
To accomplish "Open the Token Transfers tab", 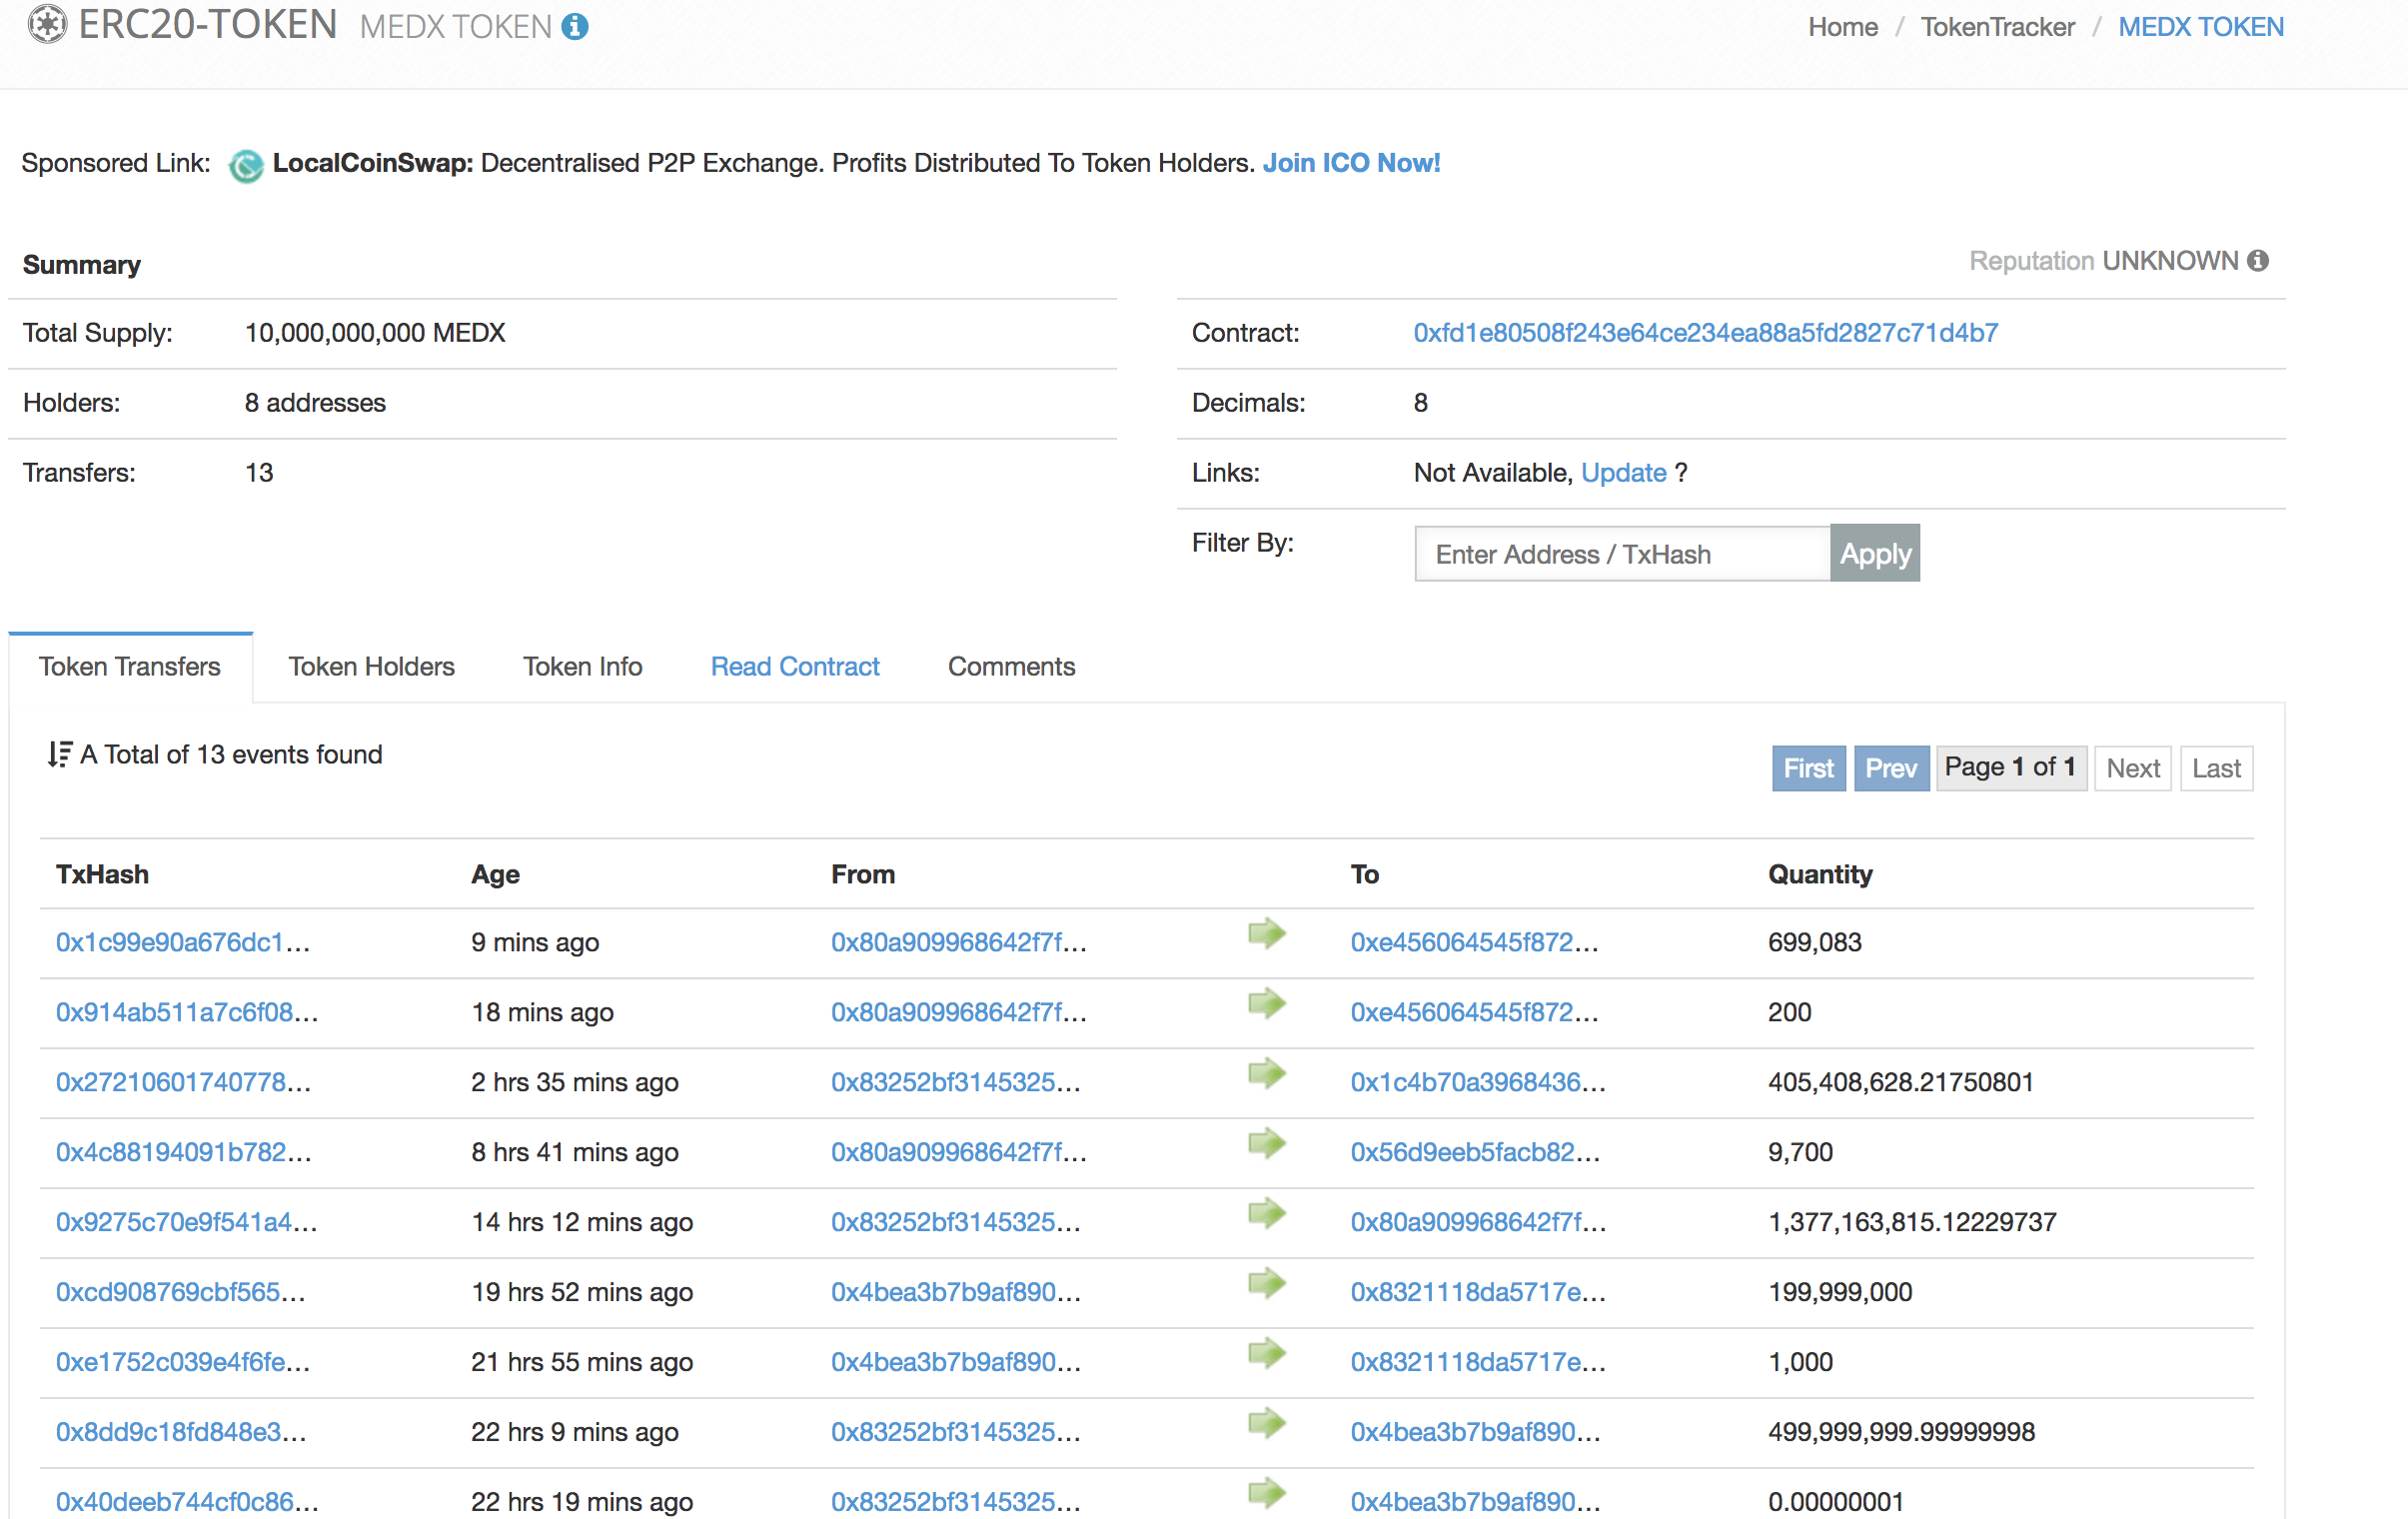I will pos(130,667).
